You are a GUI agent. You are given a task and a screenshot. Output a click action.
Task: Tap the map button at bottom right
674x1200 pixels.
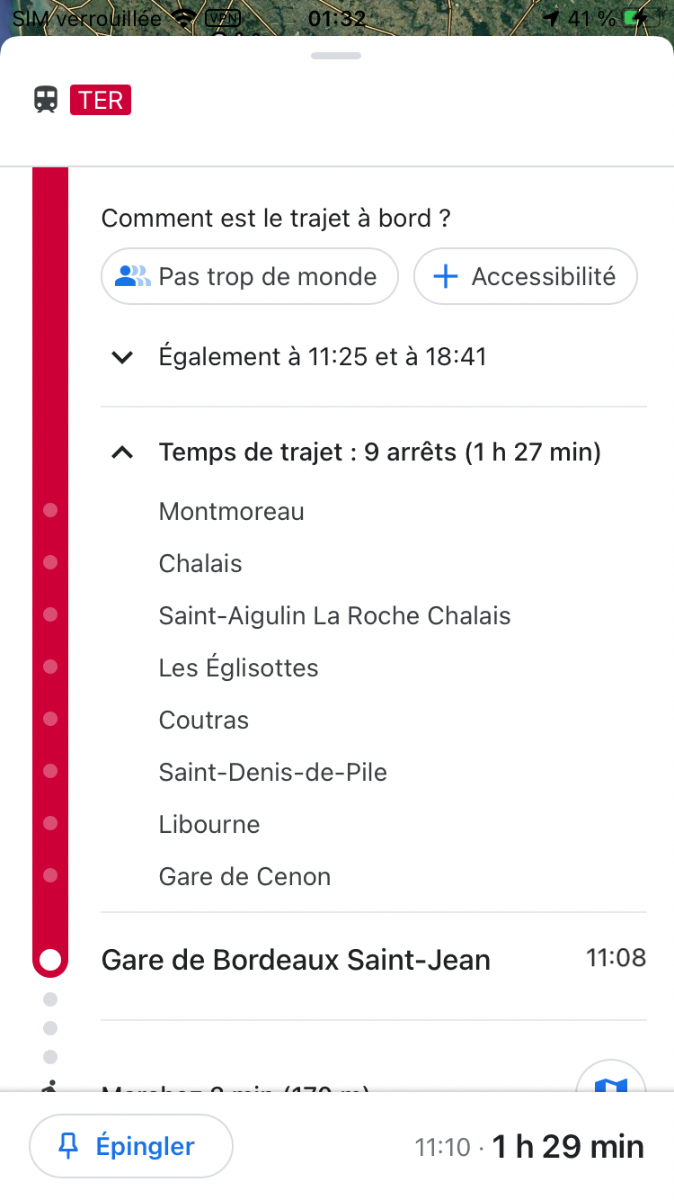[x=611, y=1082]
